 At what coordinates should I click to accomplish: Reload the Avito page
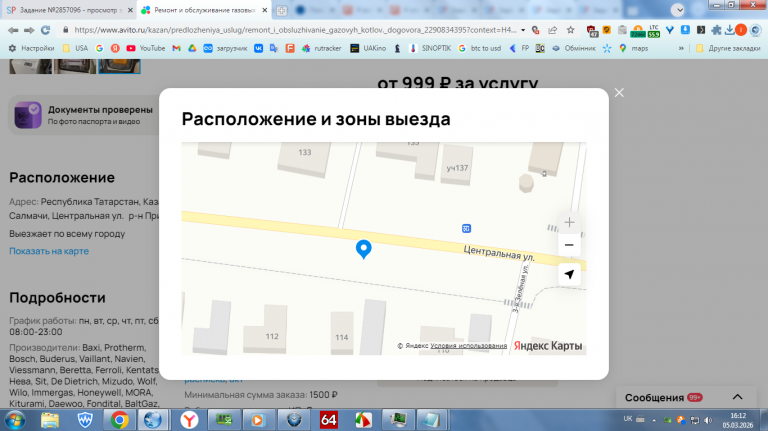(46, 30)
